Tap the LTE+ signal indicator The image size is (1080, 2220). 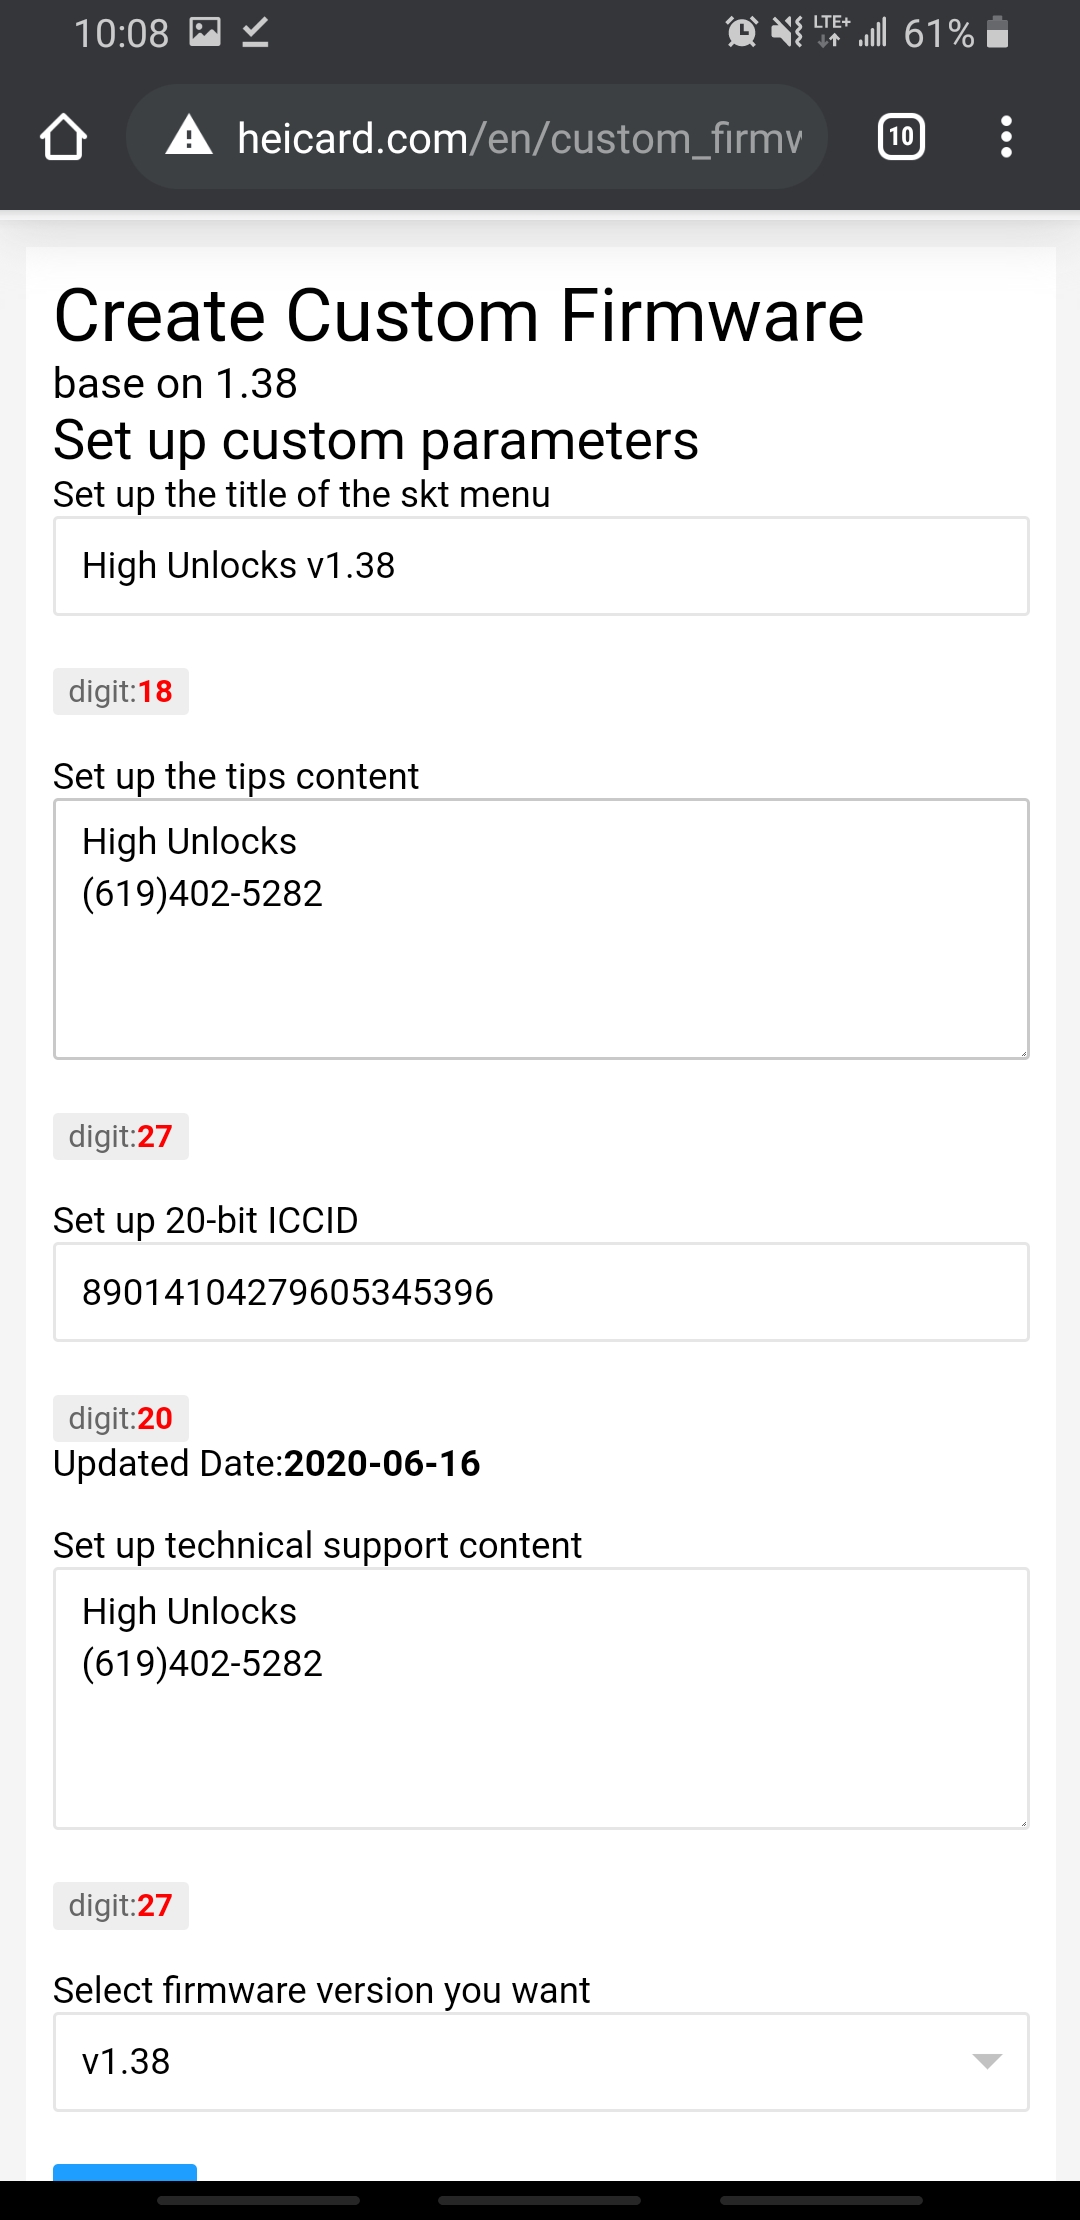(x=831, y=31)
